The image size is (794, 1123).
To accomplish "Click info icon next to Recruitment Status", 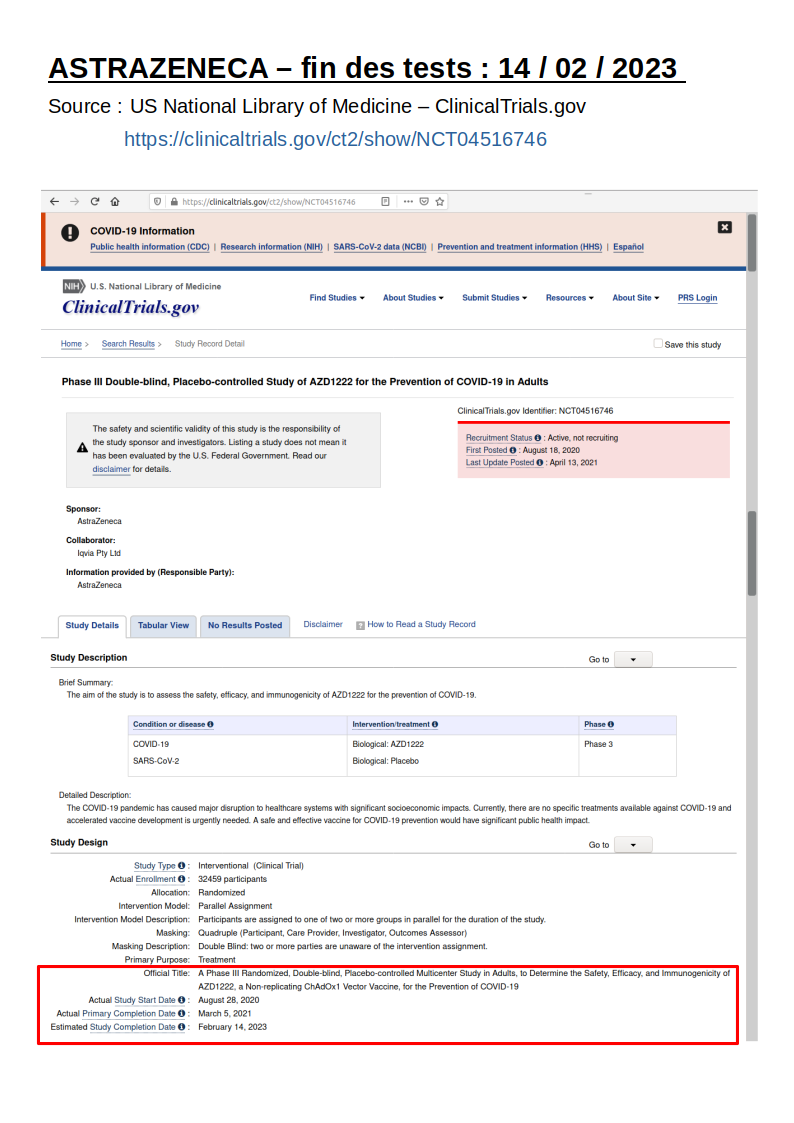I will 538,438.
